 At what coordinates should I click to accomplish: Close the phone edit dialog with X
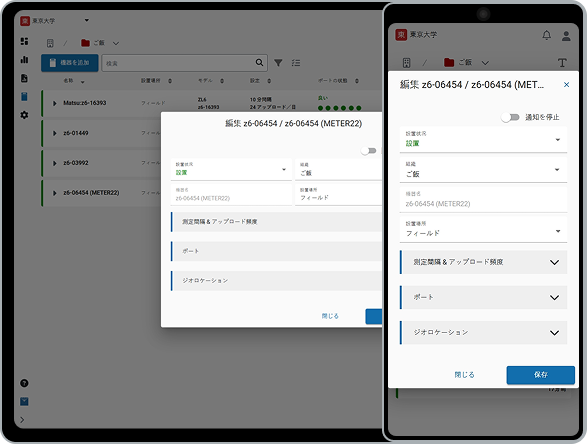(566, 85)
